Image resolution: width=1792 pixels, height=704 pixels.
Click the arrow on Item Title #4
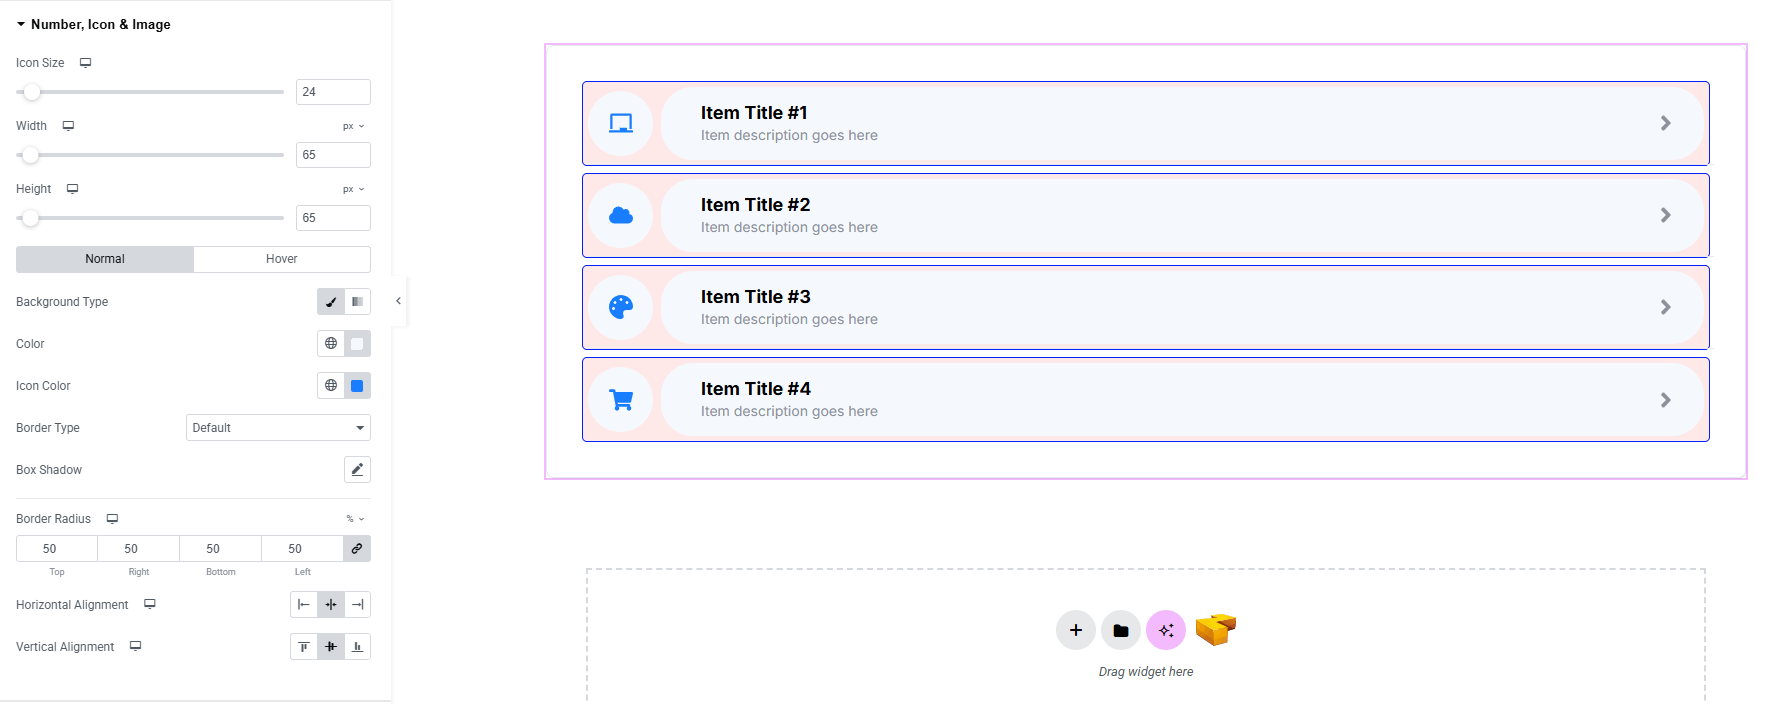pyautogui.click(x=1665, y=400)
